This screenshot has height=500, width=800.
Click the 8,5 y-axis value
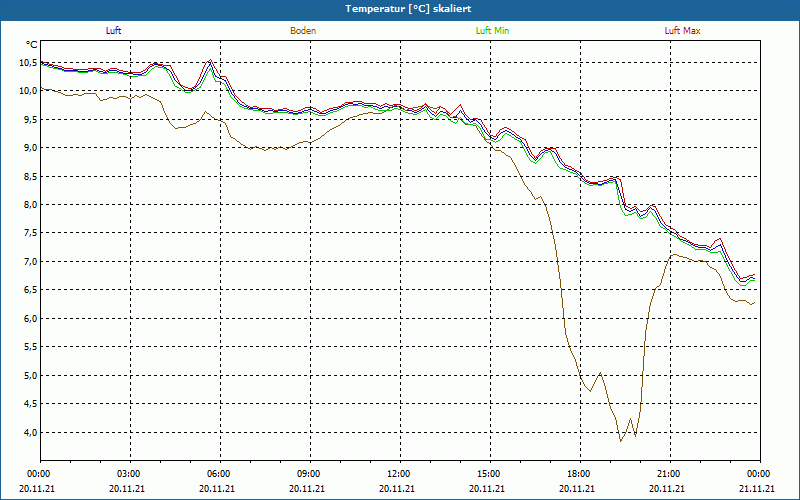(x=30, y=177)
